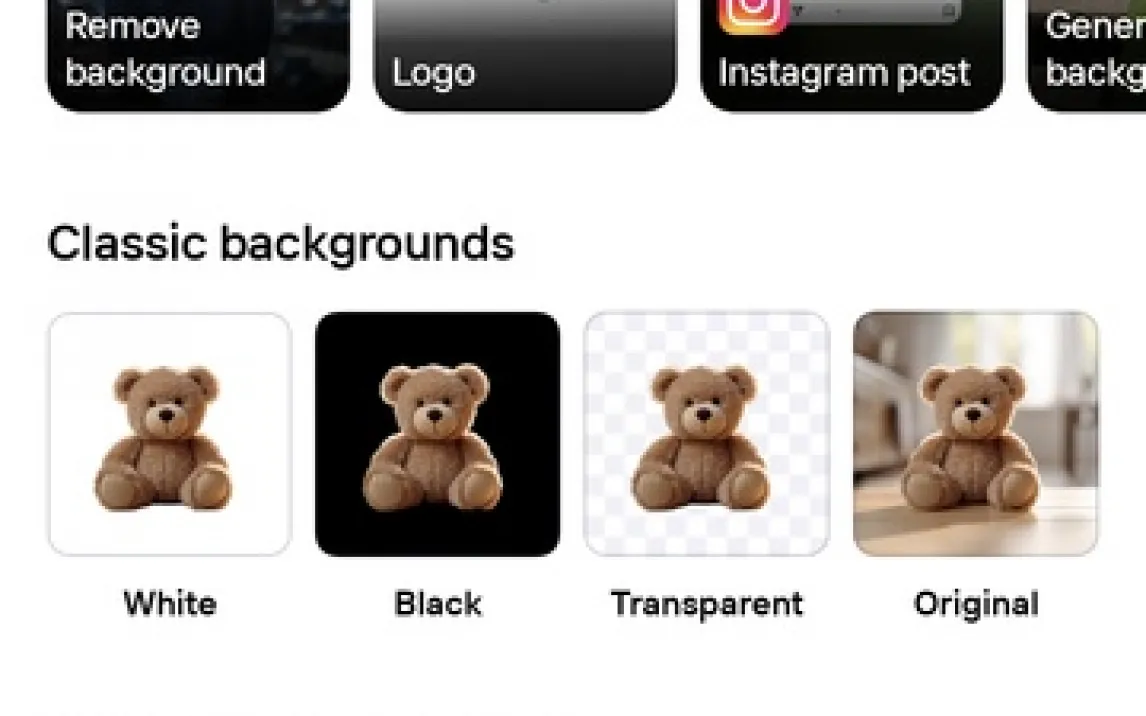Open the Remove background tool card
This screenshot has height=716, width=1146.
coord(198,56)
